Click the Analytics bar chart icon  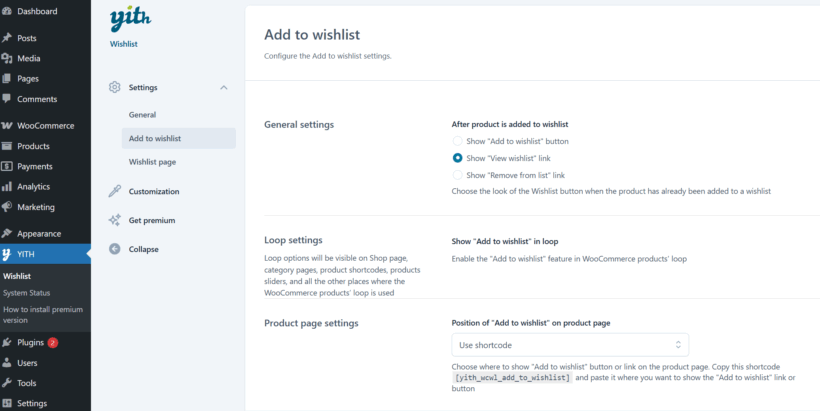(8, 187)
